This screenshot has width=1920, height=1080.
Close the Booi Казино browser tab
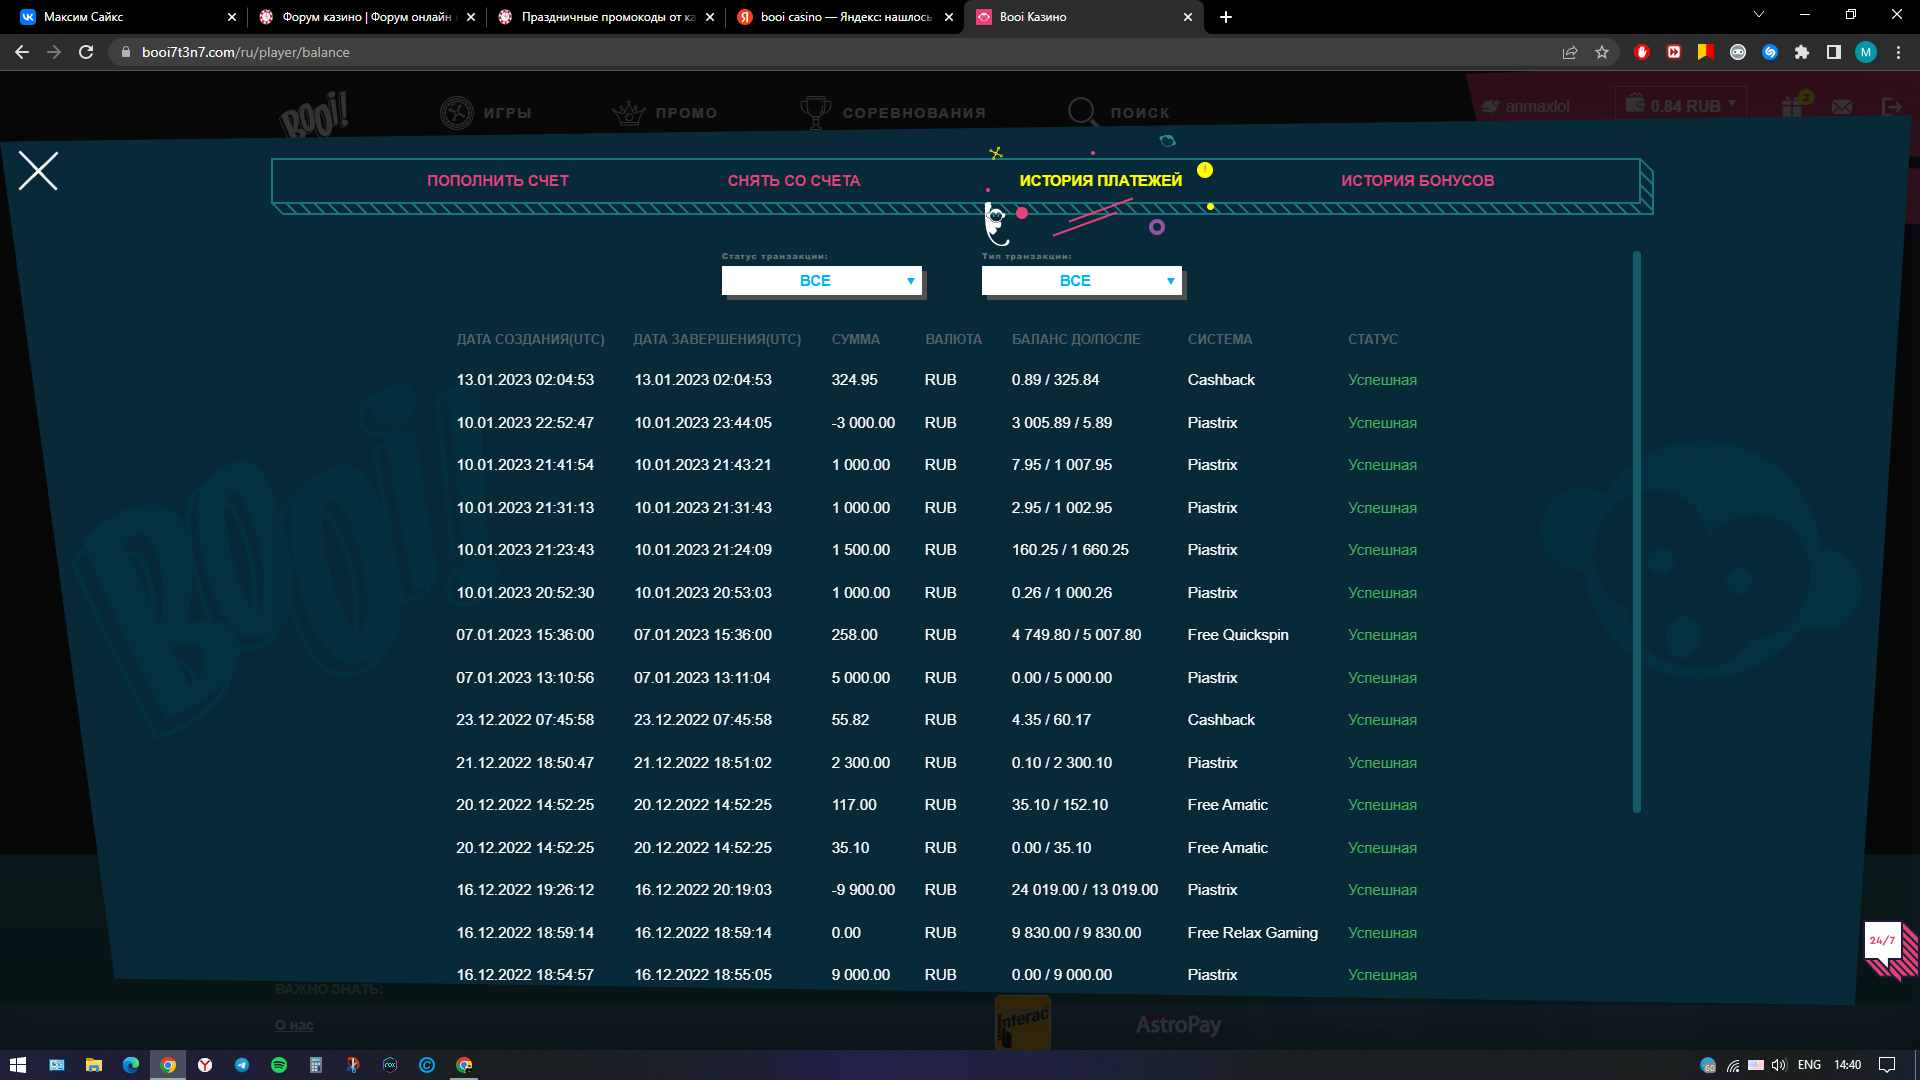coord(1188,17)
